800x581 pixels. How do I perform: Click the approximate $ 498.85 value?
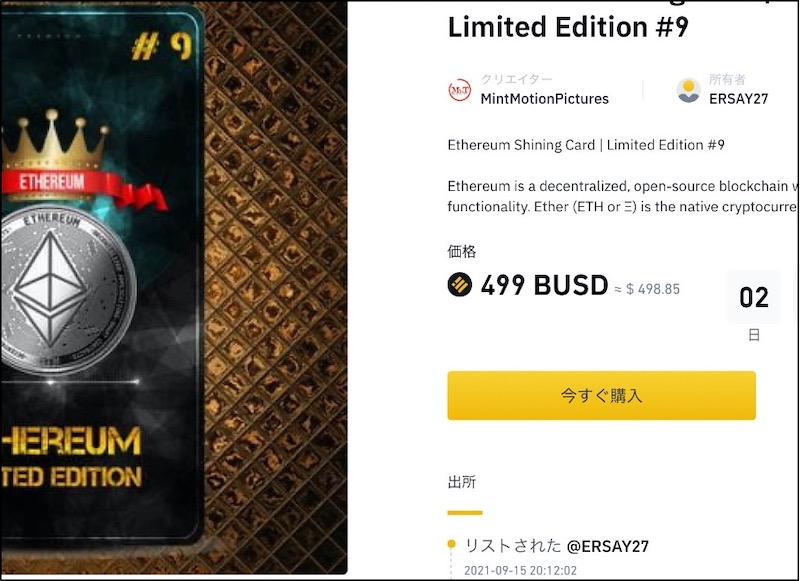coord(647,289)
